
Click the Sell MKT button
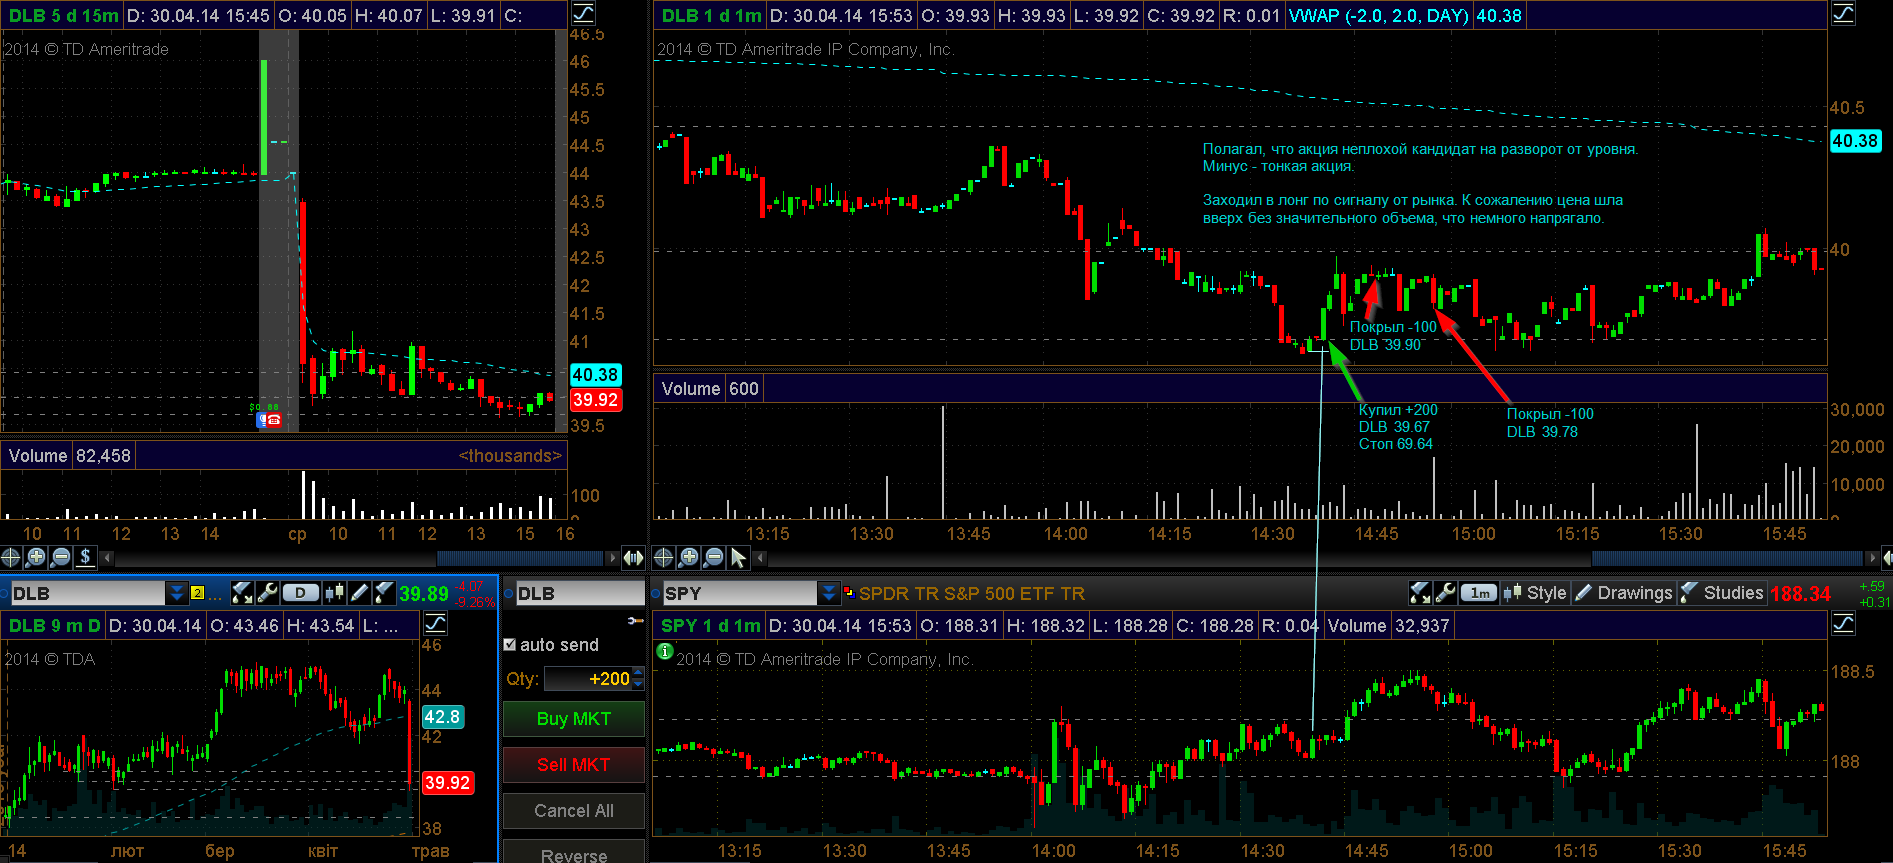[574, 765]
